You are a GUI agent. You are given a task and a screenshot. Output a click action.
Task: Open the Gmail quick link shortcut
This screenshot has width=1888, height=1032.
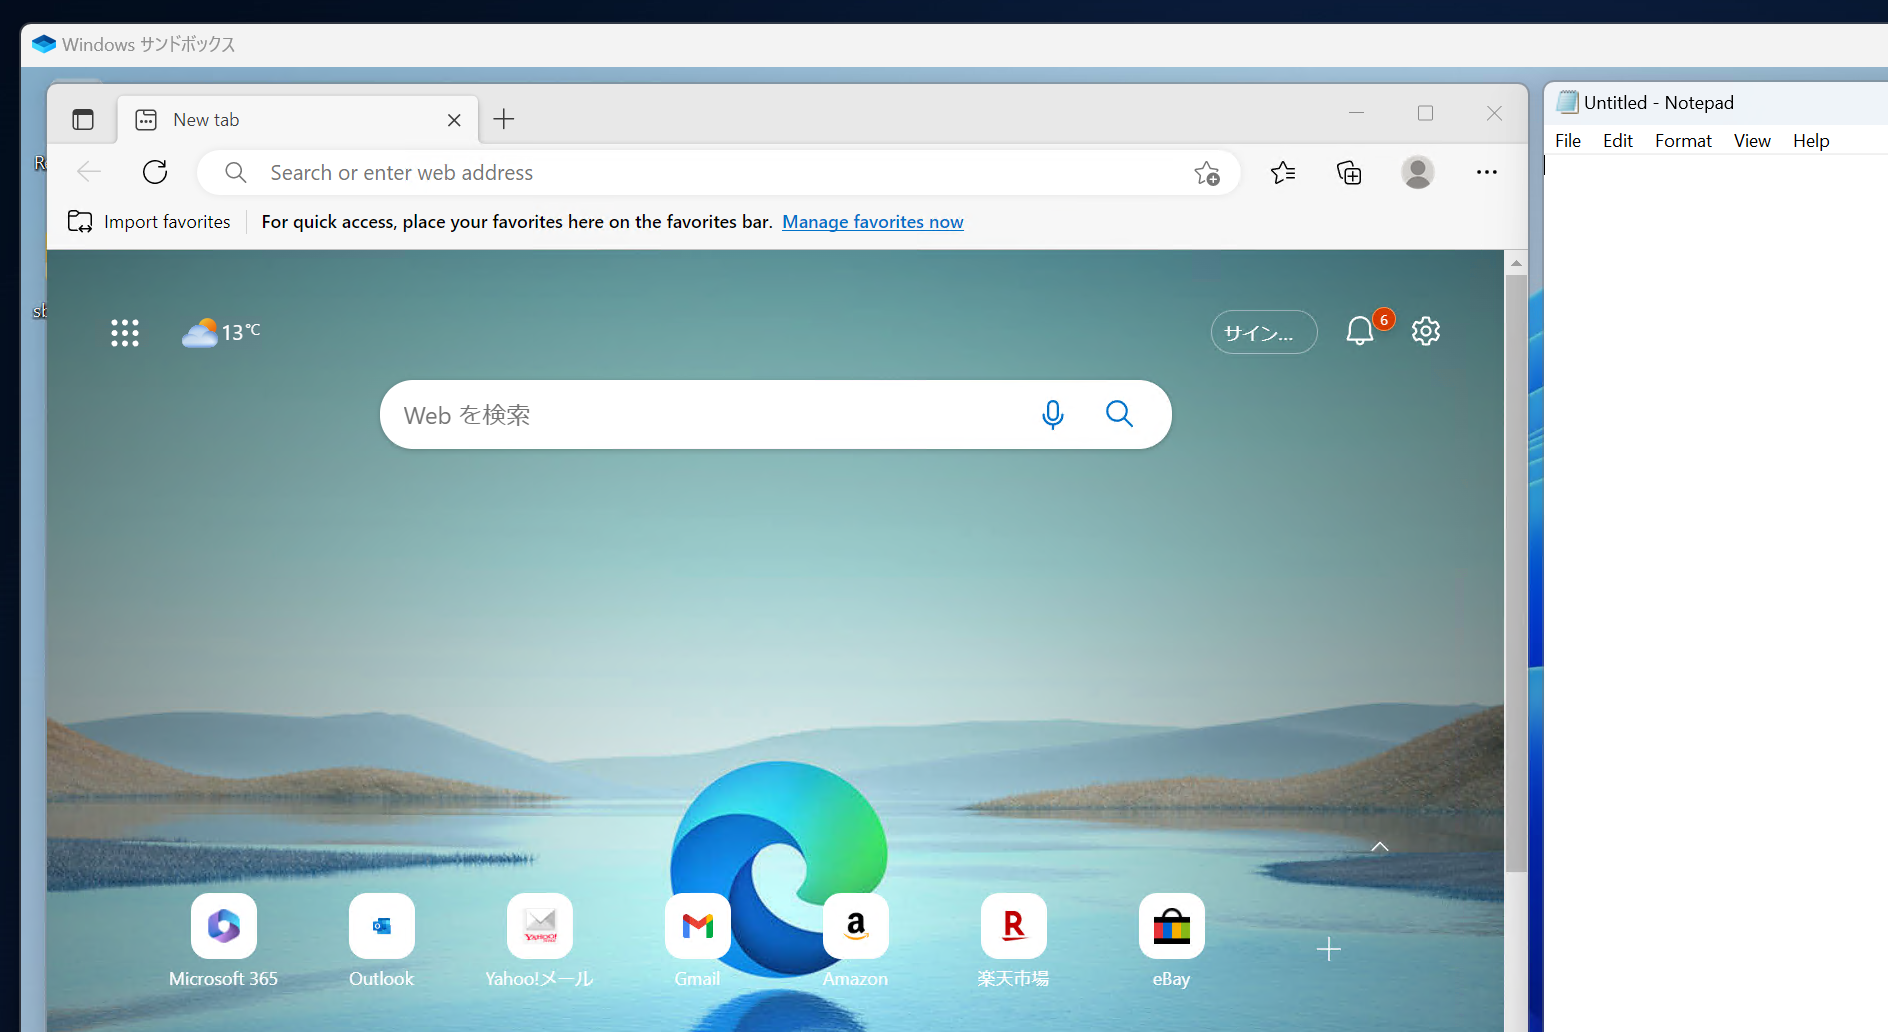697,926
